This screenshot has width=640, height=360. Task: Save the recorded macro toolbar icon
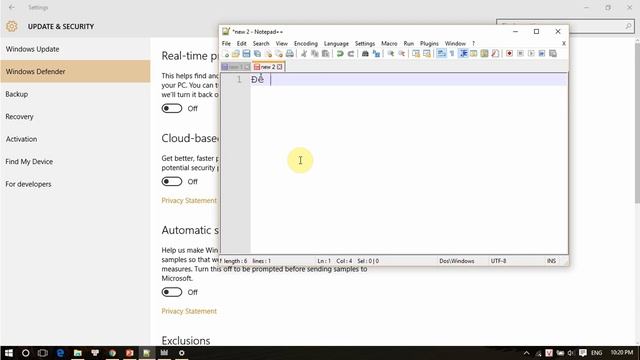(x=553, y=53)
